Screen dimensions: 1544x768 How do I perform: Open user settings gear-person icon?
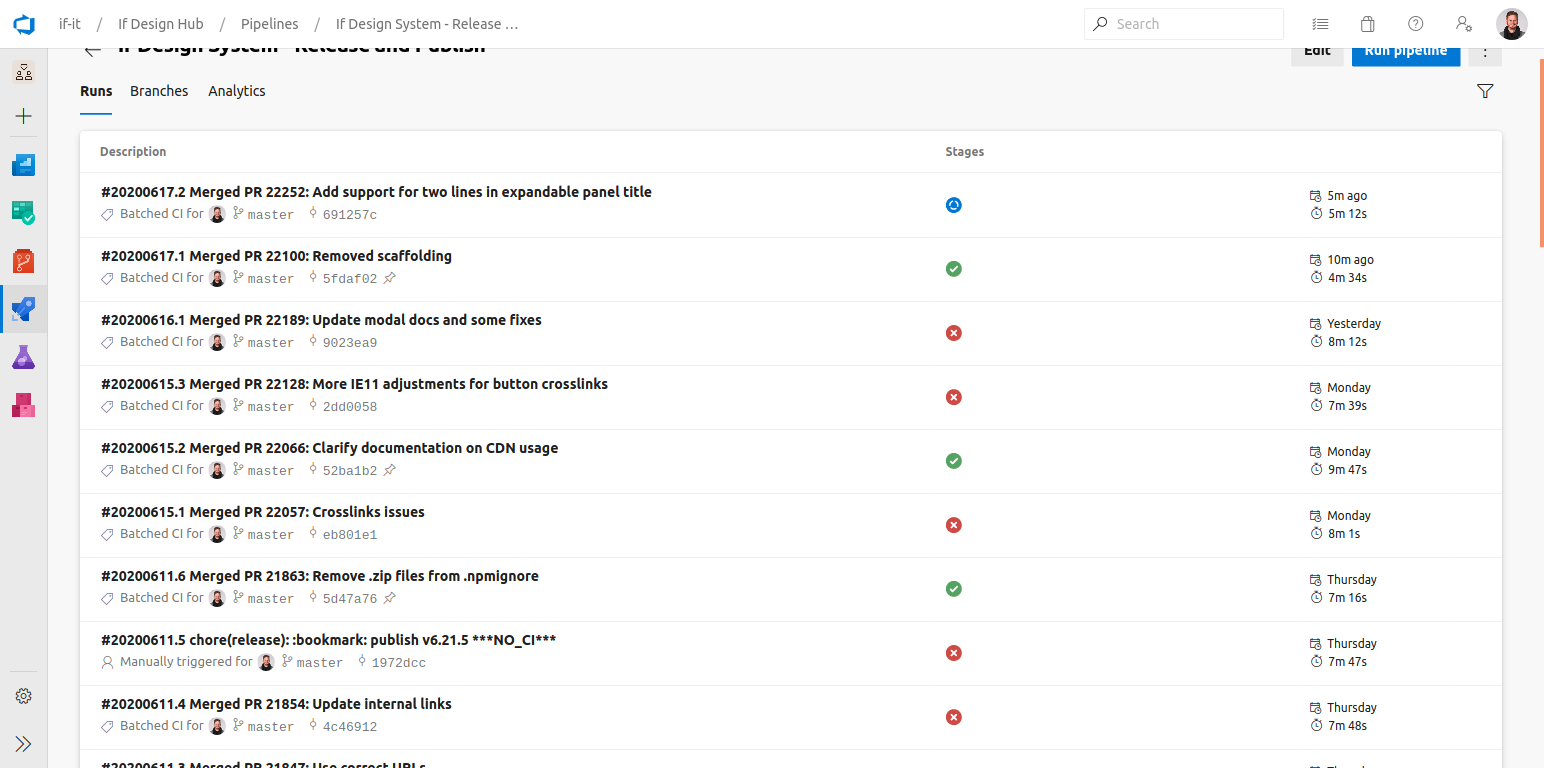click(x=1463, y=23)
